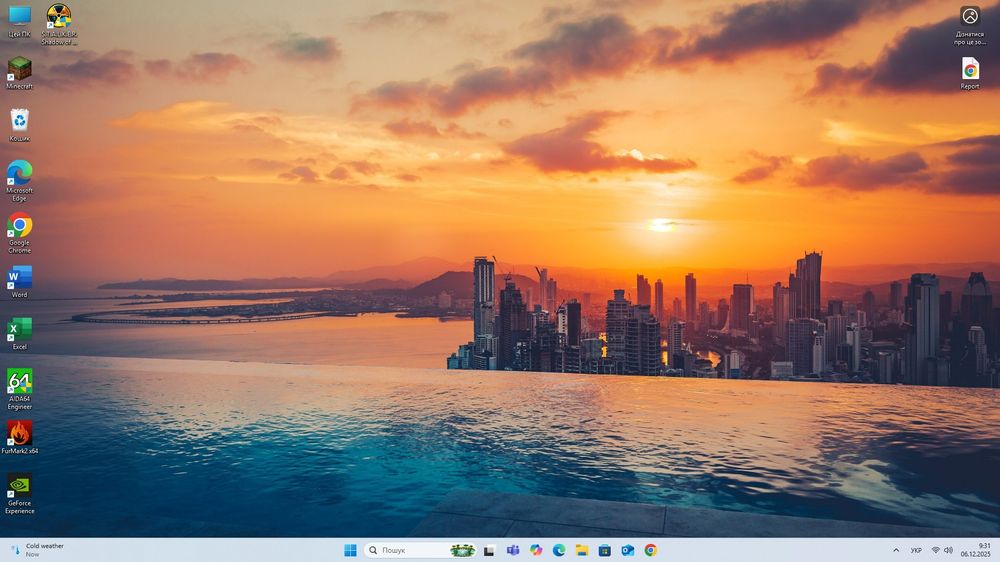1000x562 pixels.
Task: Launch Copilot from the taskbar
Action: tap(536, 550)
